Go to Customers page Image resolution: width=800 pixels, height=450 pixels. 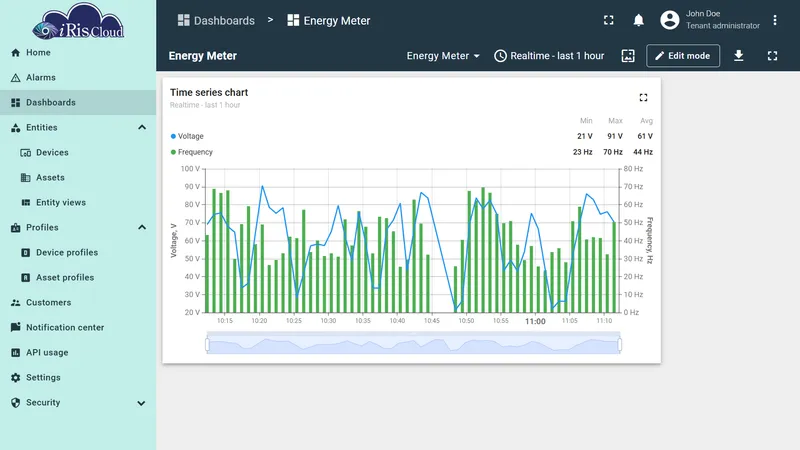pos(78,303)
